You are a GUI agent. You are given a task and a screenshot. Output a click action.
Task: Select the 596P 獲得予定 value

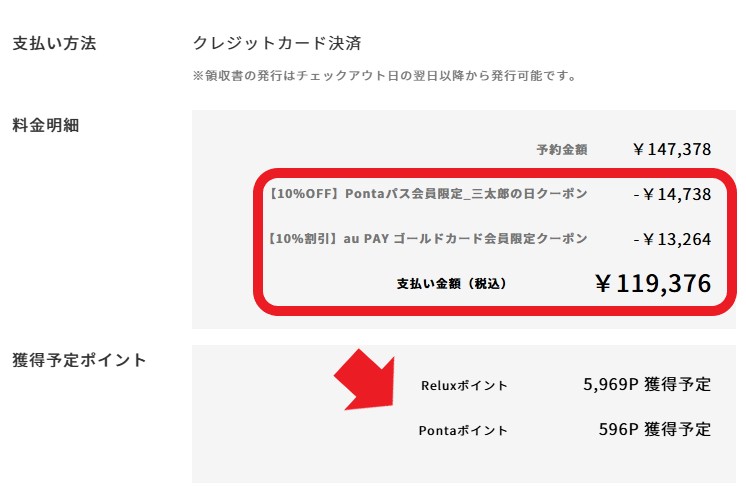(653, 430)
